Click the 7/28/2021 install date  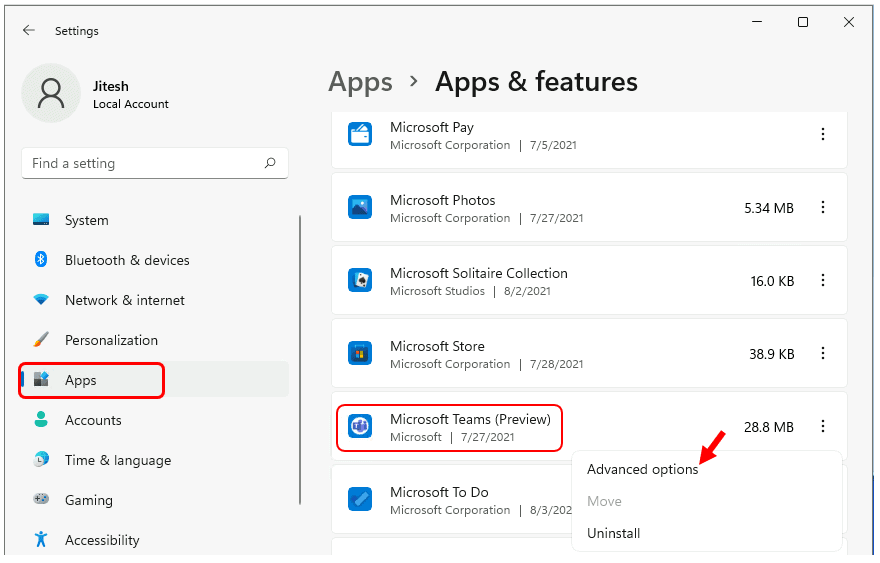point(557,364)
